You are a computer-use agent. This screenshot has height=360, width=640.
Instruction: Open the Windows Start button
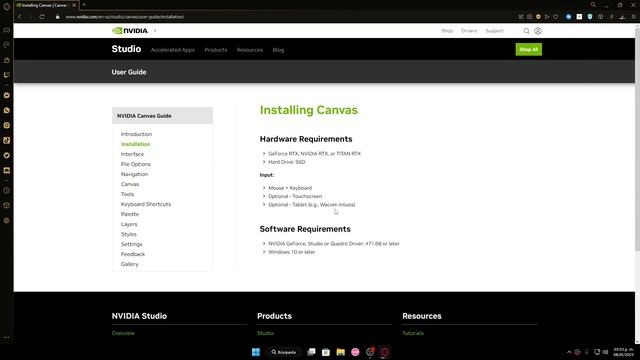point(256,352)
